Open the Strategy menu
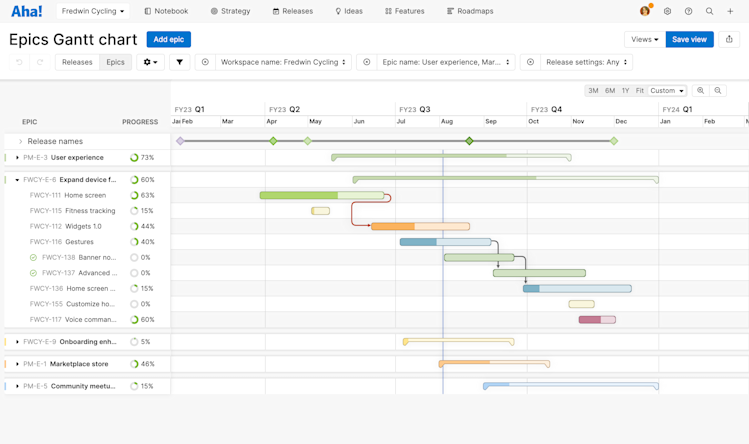749x444 pixels. point(230,11)
